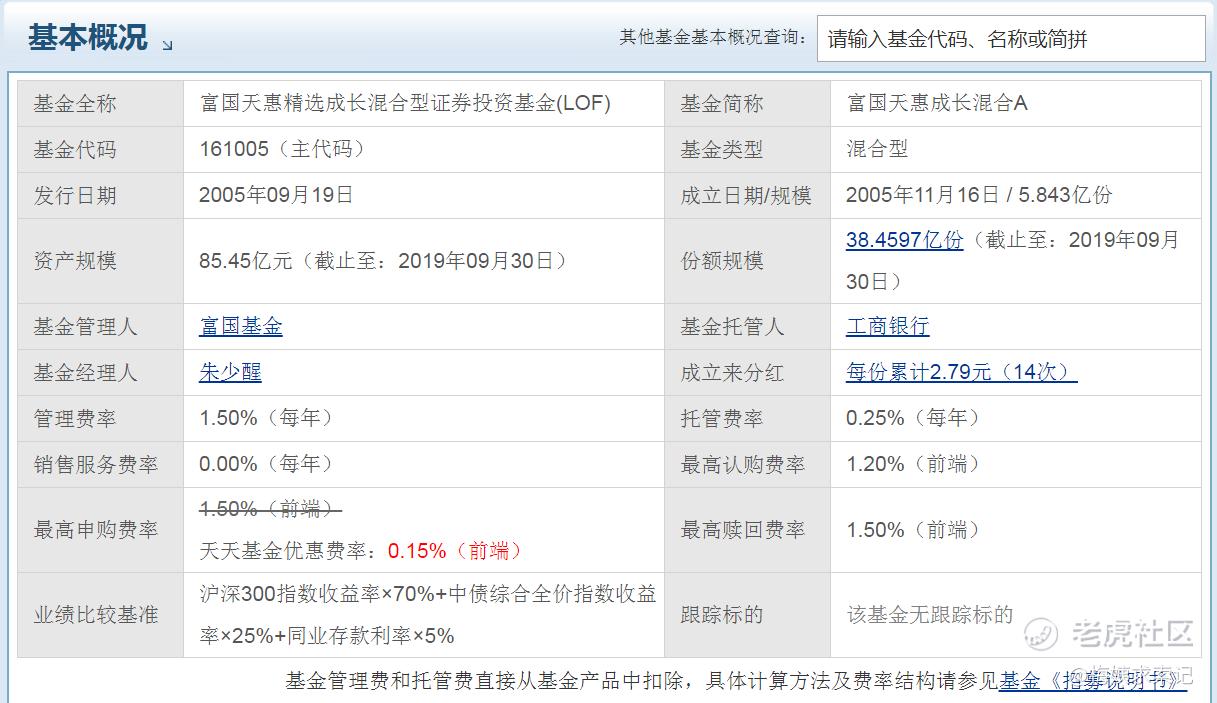Click the 基本概况 section heading
The width and height of the screenshot is (1217, 703).
88,38
